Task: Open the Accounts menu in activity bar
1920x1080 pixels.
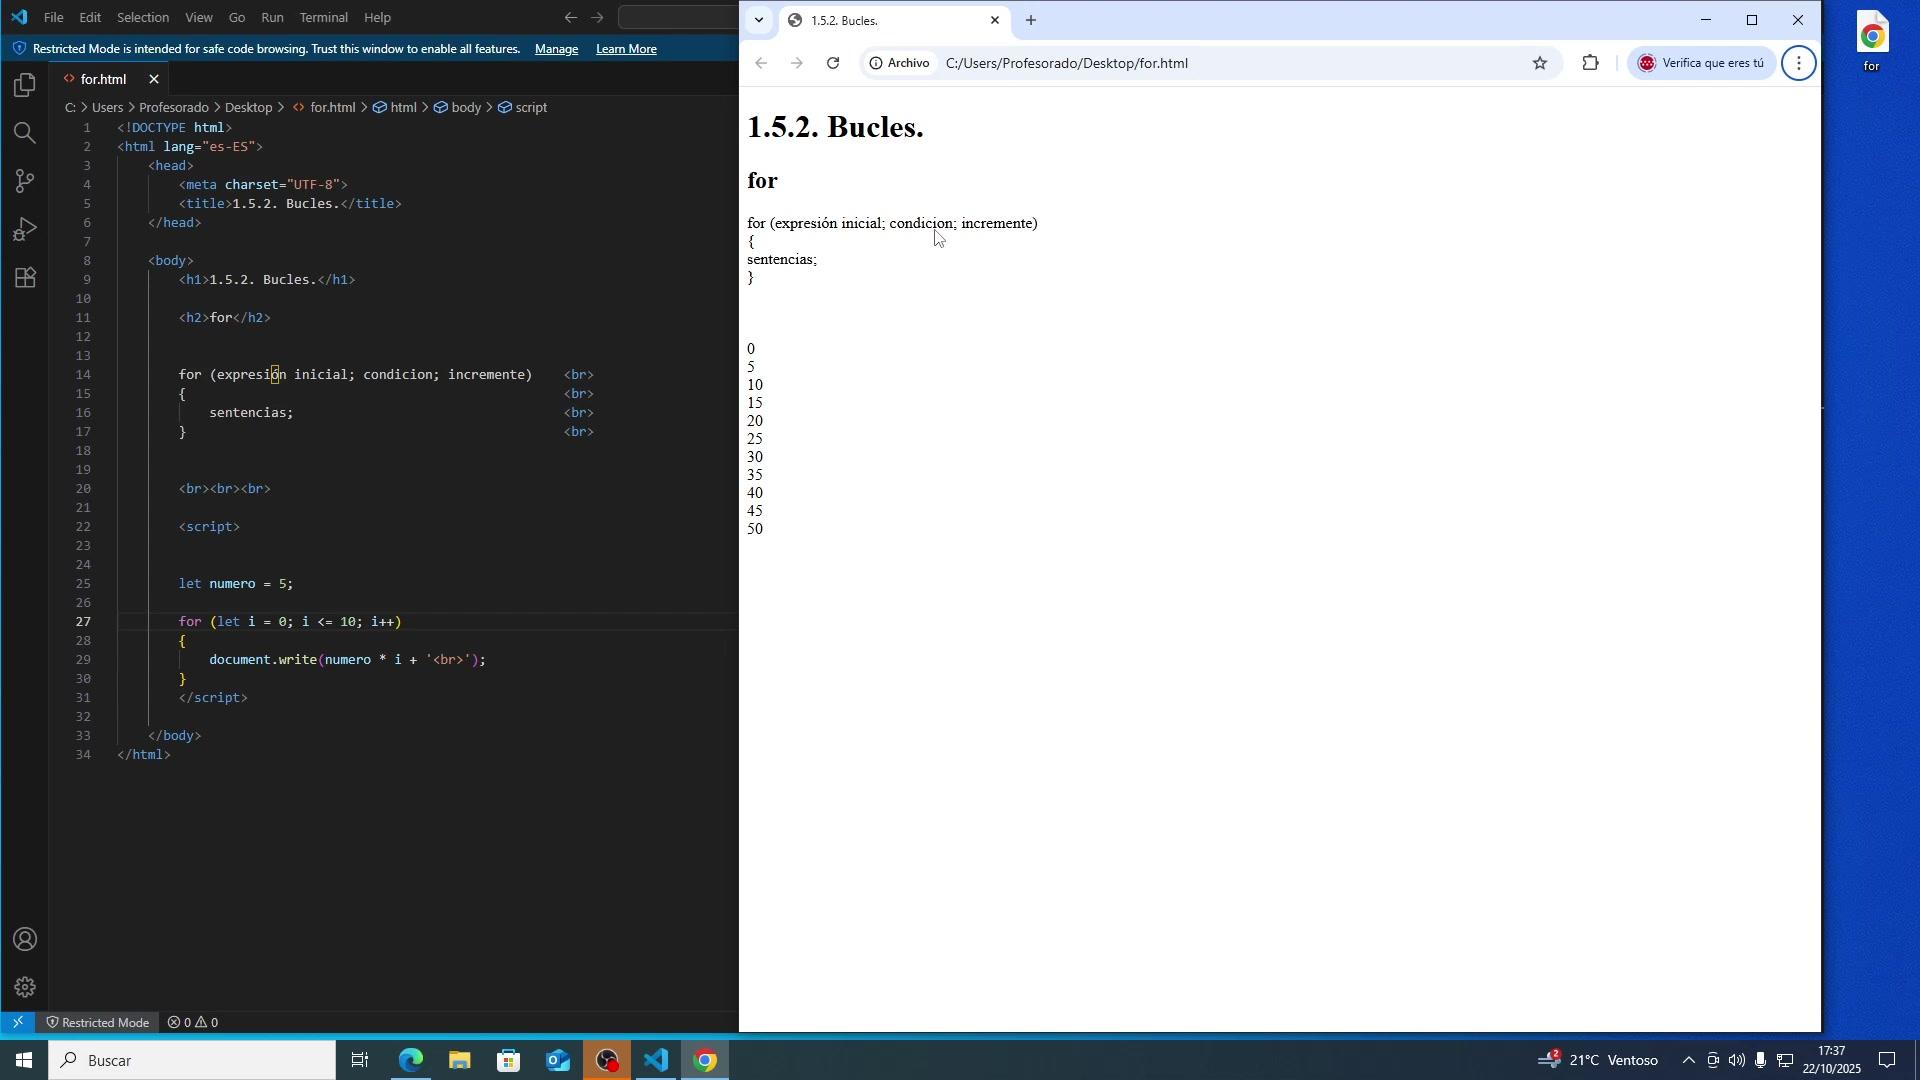Action: [x=25, y=940]
